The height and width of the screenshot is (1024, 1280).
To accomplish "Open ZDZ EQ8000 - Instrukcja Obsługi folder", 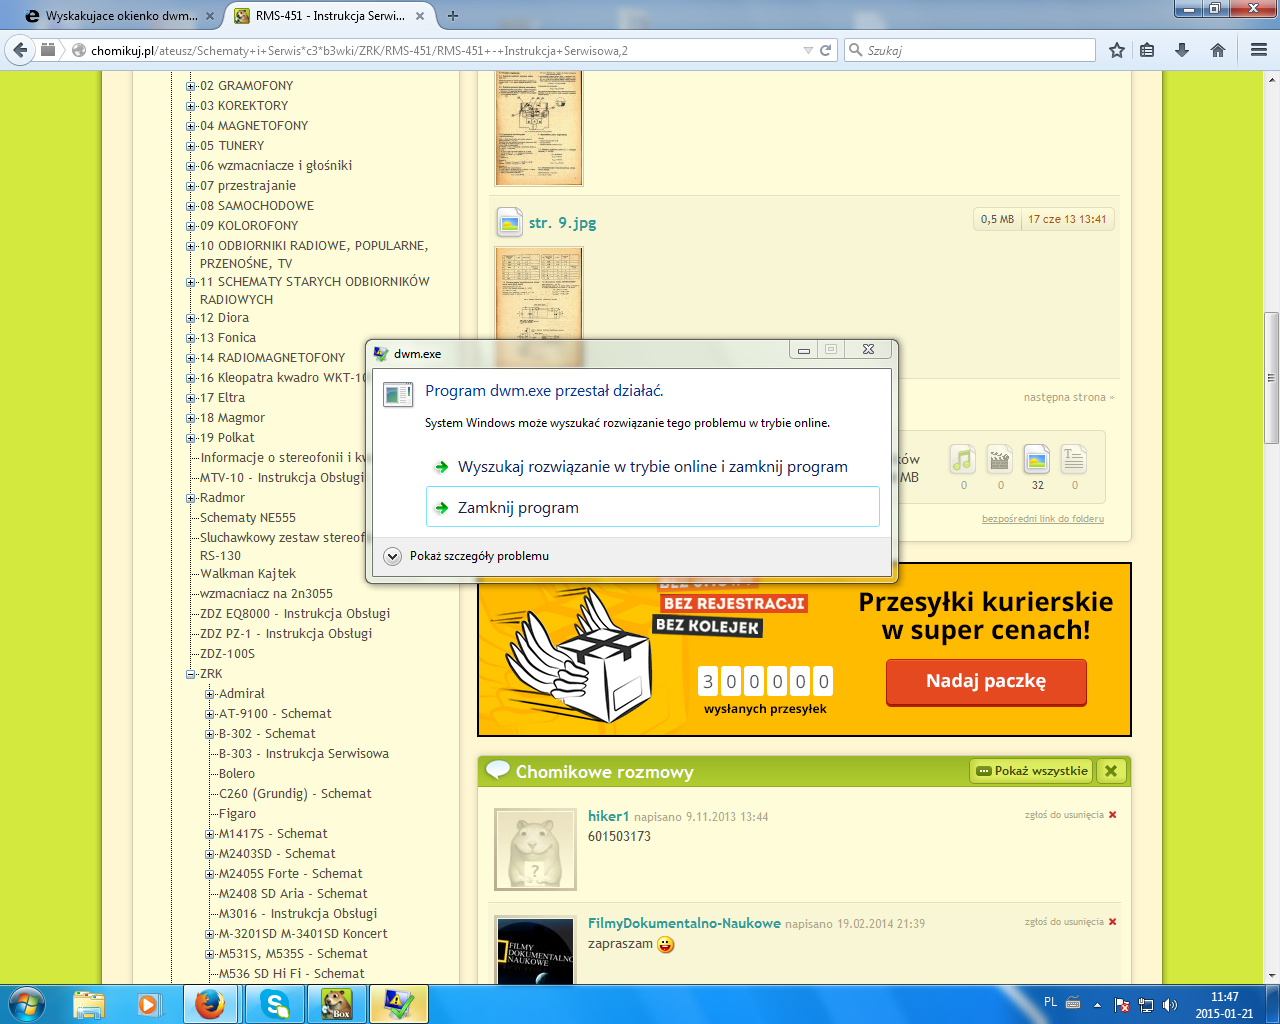I will point(295,614).
